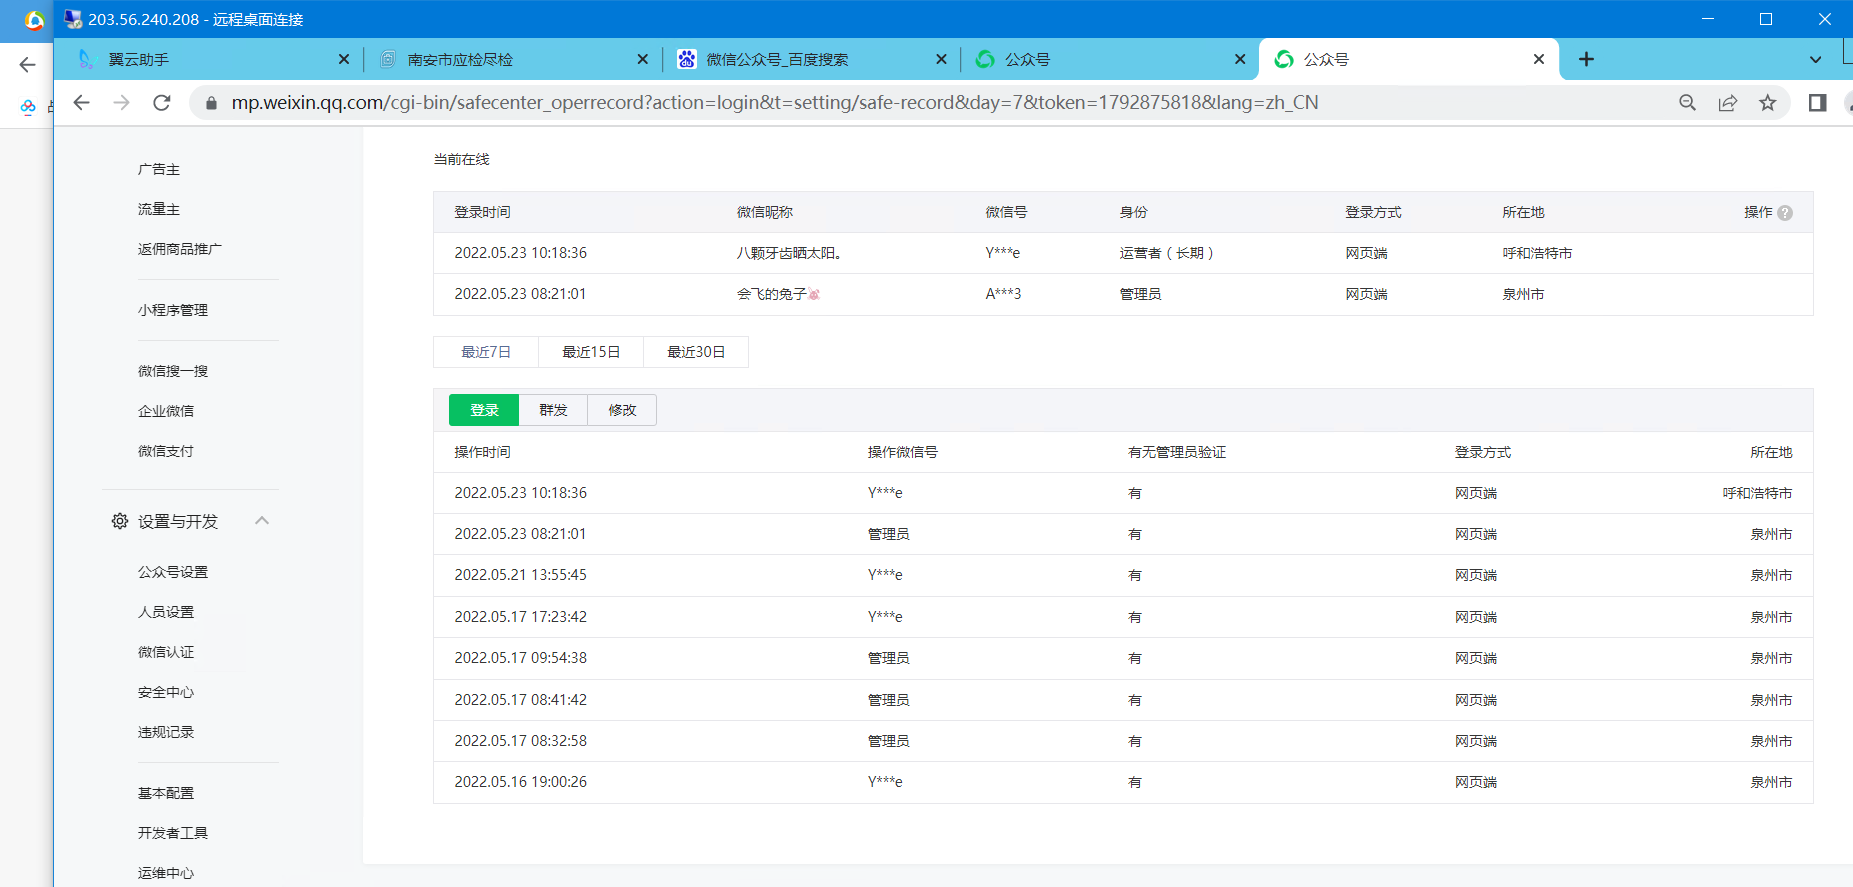Select the 群发 record tab
This screenshot has height=887, width=1853.
point(553,410)
